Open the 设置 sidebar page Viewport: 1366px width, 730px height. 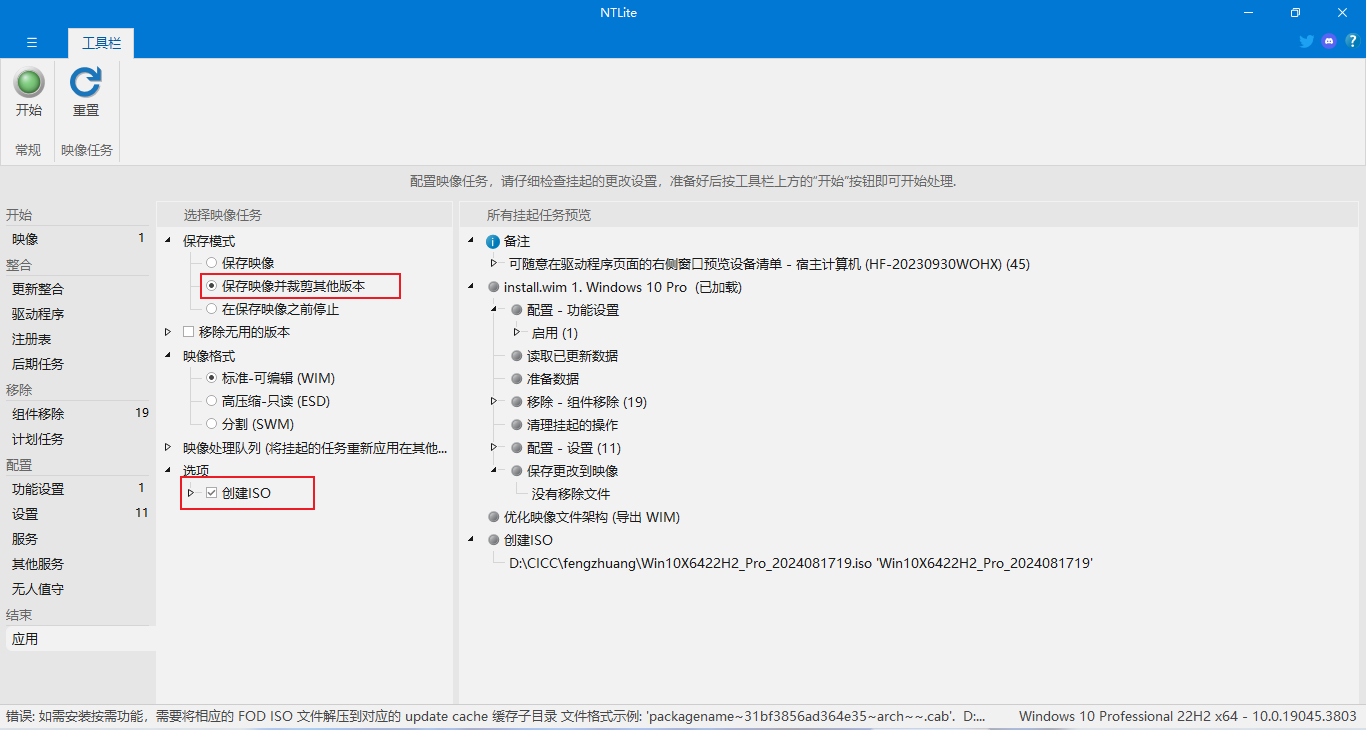(78, 514)
